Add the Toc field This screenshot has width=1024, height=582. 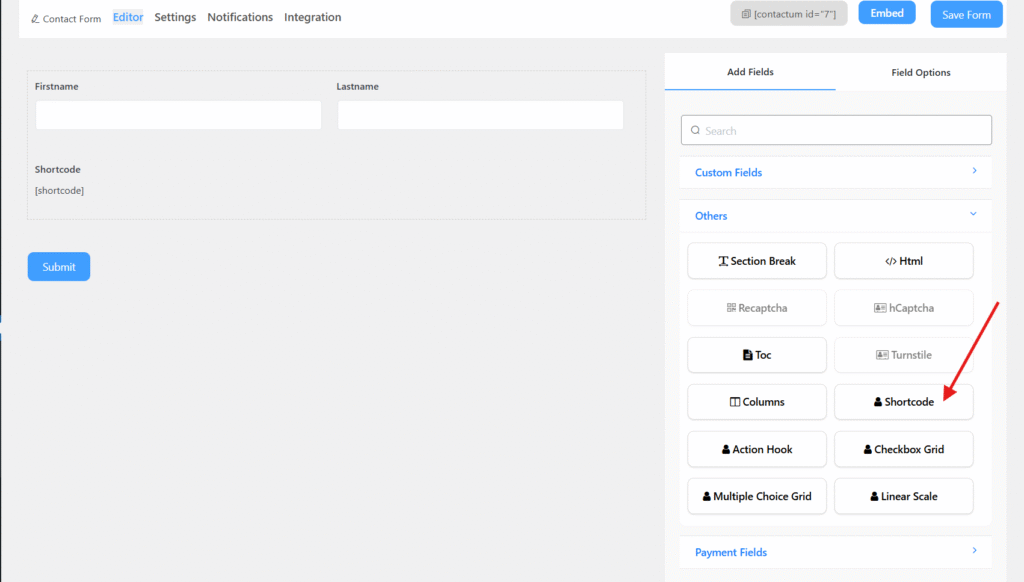pos(757,355)
